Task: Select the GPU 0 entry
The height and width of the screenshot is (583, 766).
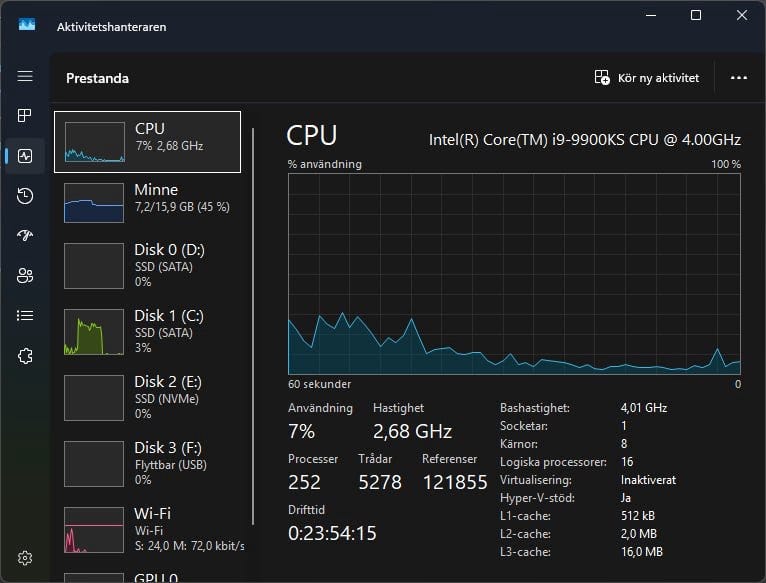Action: pos(147,577)
